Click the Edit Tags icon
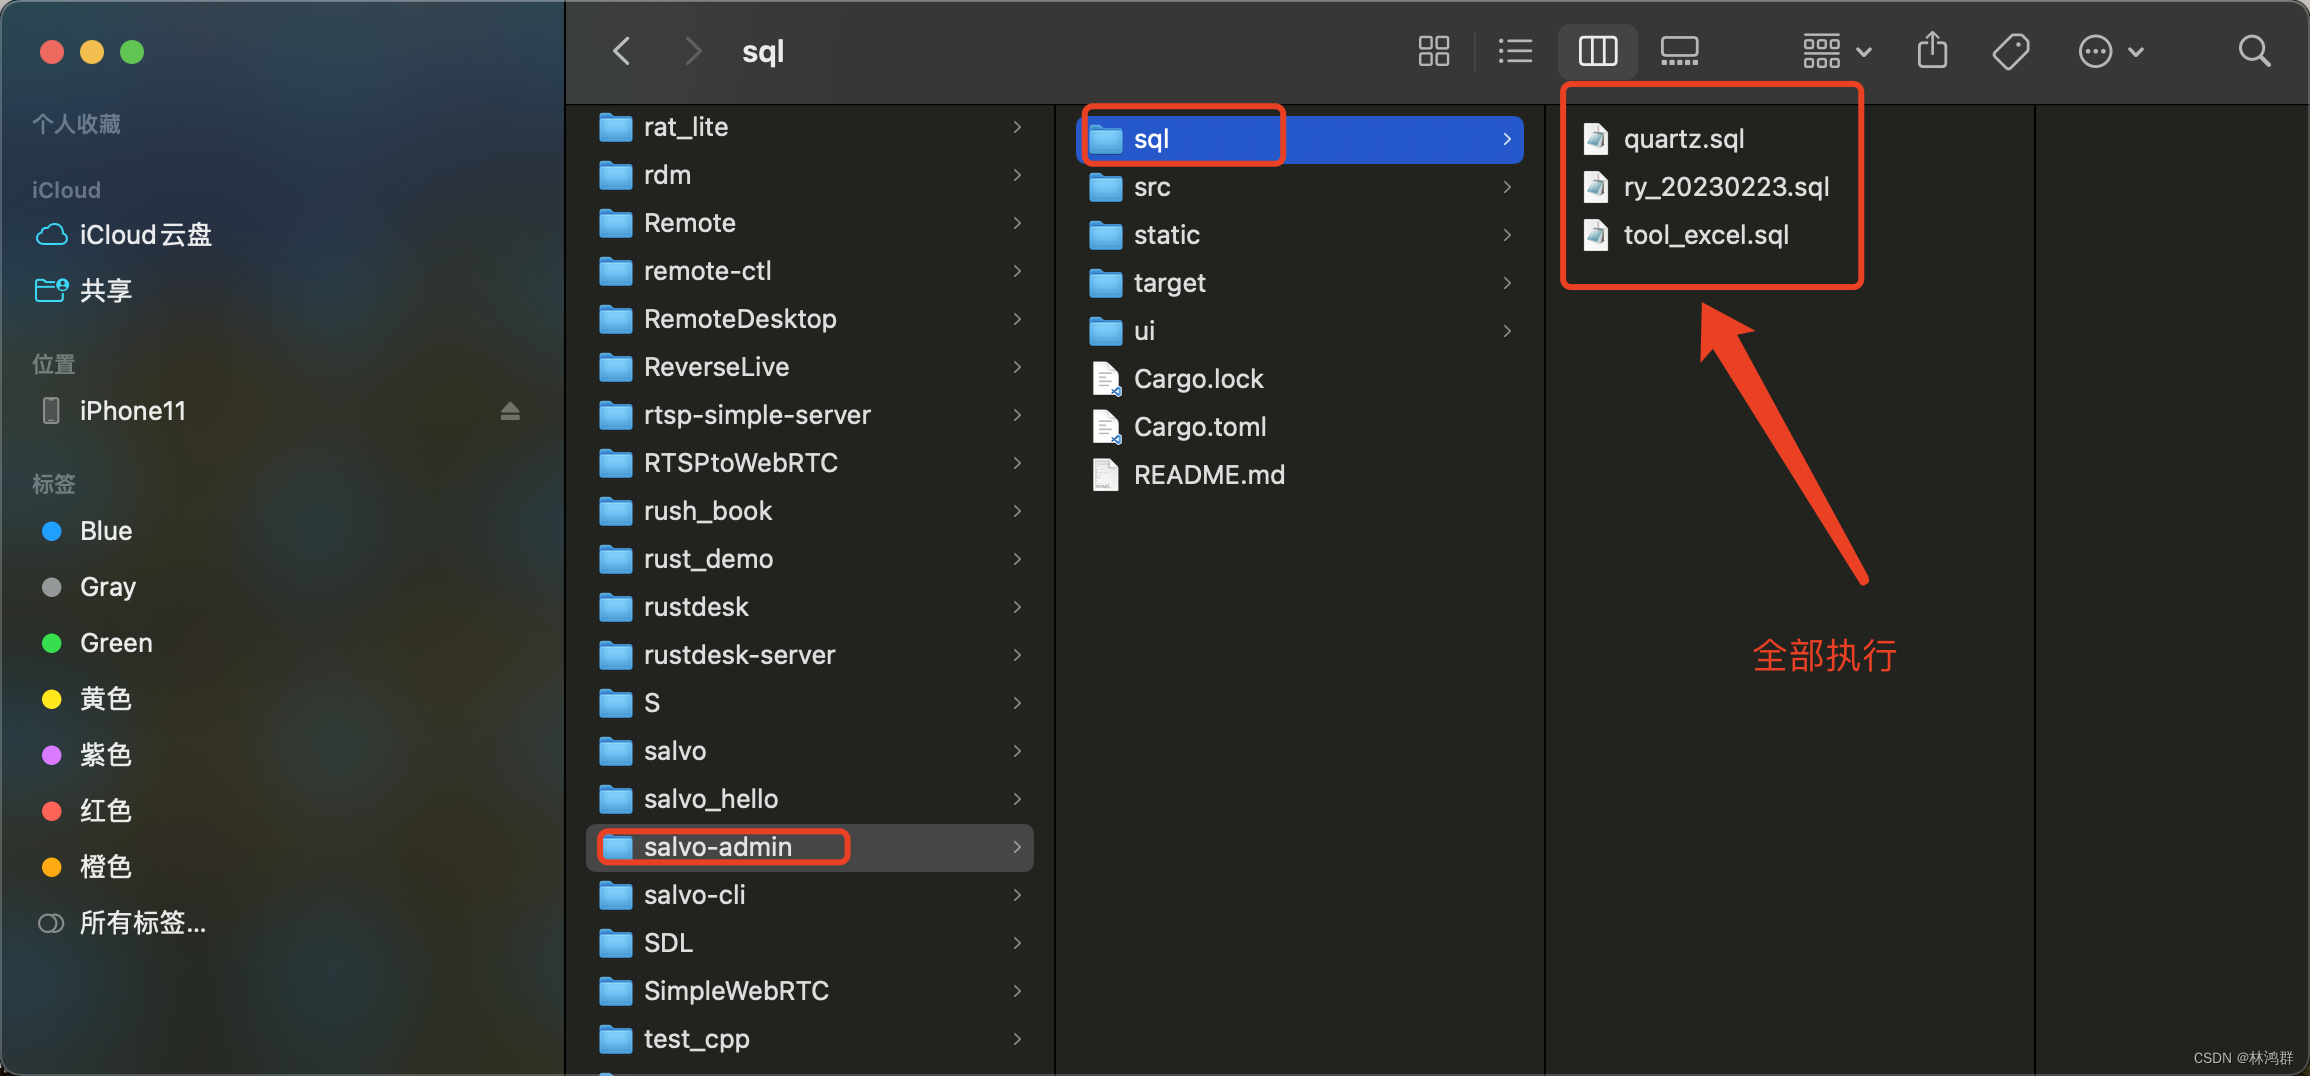The image size is (2310, 1076). (x=2011, y=51)
